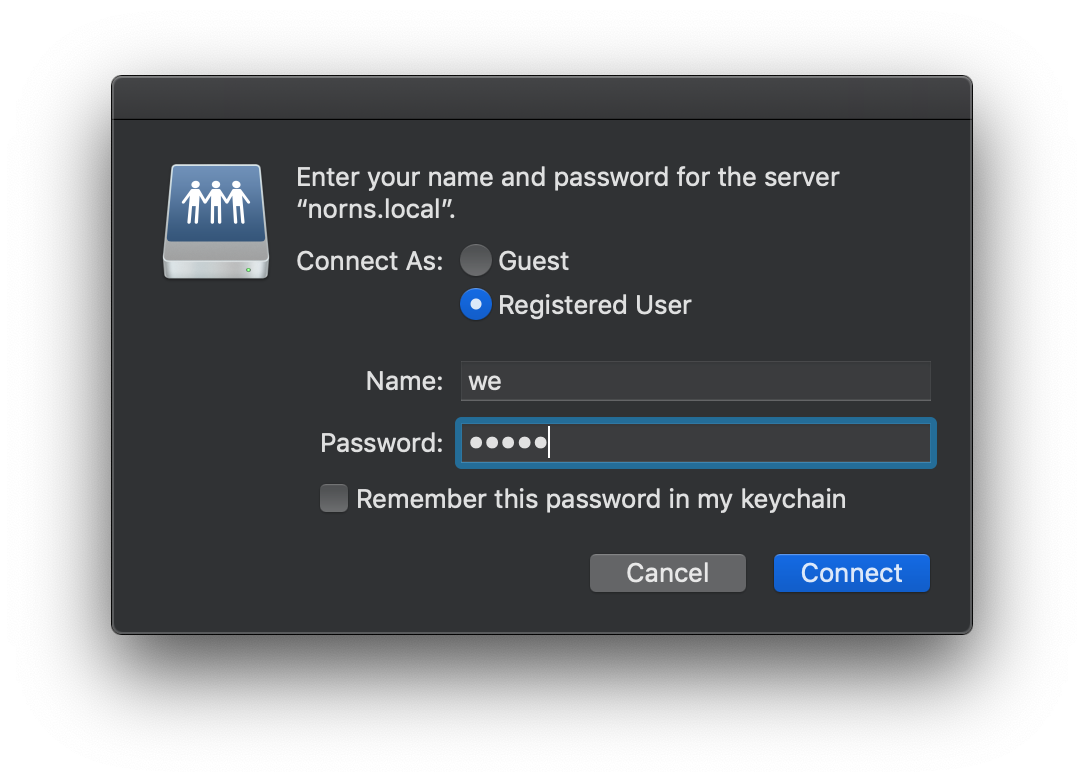Click the blue Connect button
Image resolution: width=1084 pixels, height=782 pixels.
852,572
